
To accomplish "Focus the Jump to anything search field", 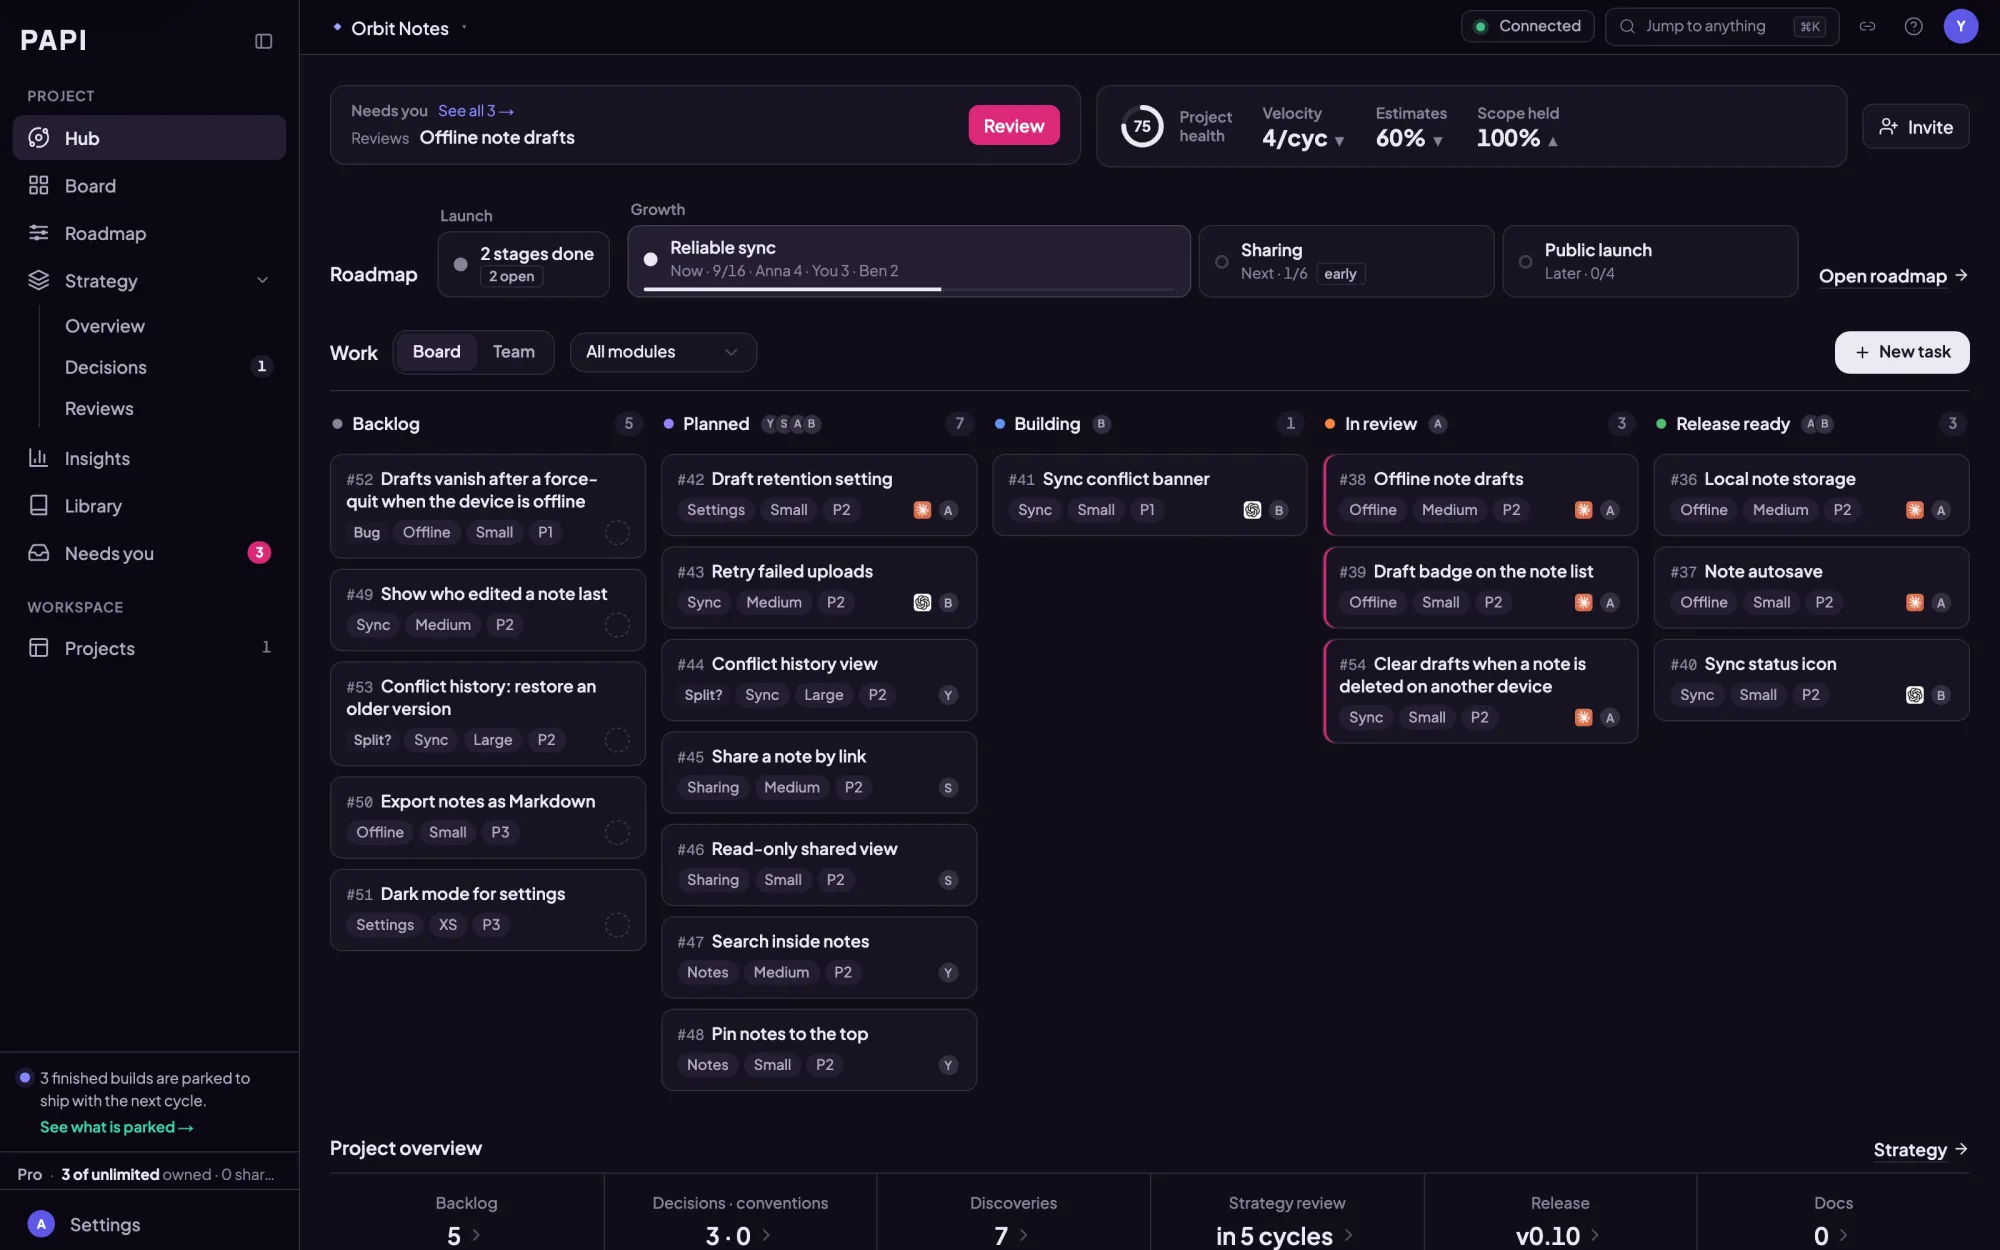I will coord(1721,27).
